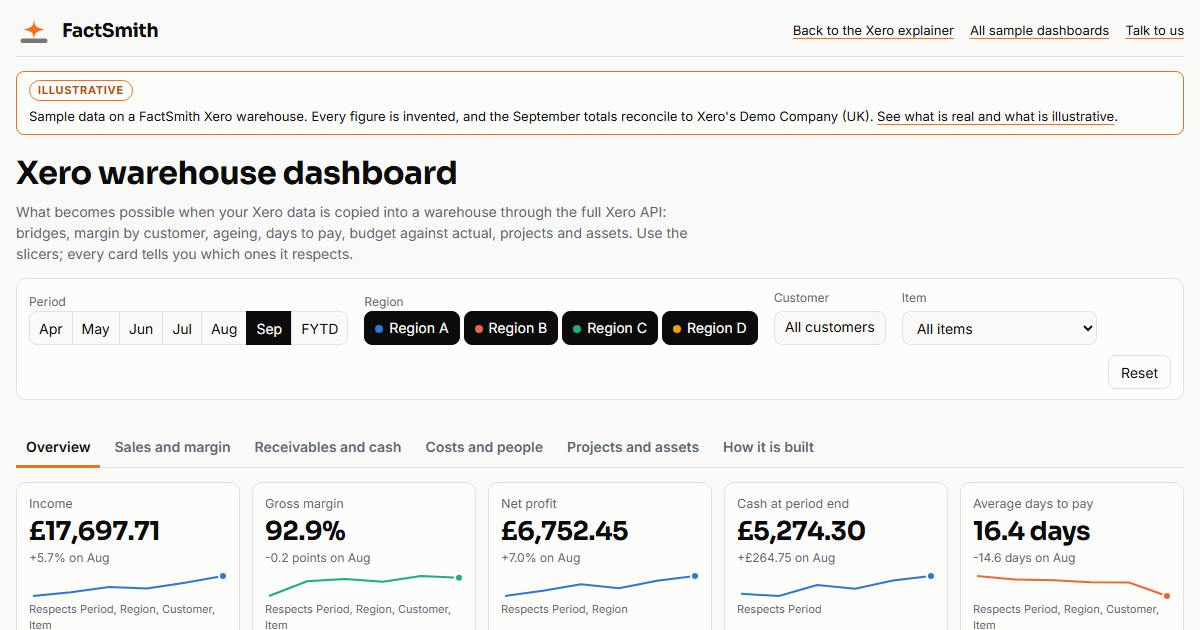Toggle the Region A slicer
This screenshot has height=630, width=1200.
point(412,328)
